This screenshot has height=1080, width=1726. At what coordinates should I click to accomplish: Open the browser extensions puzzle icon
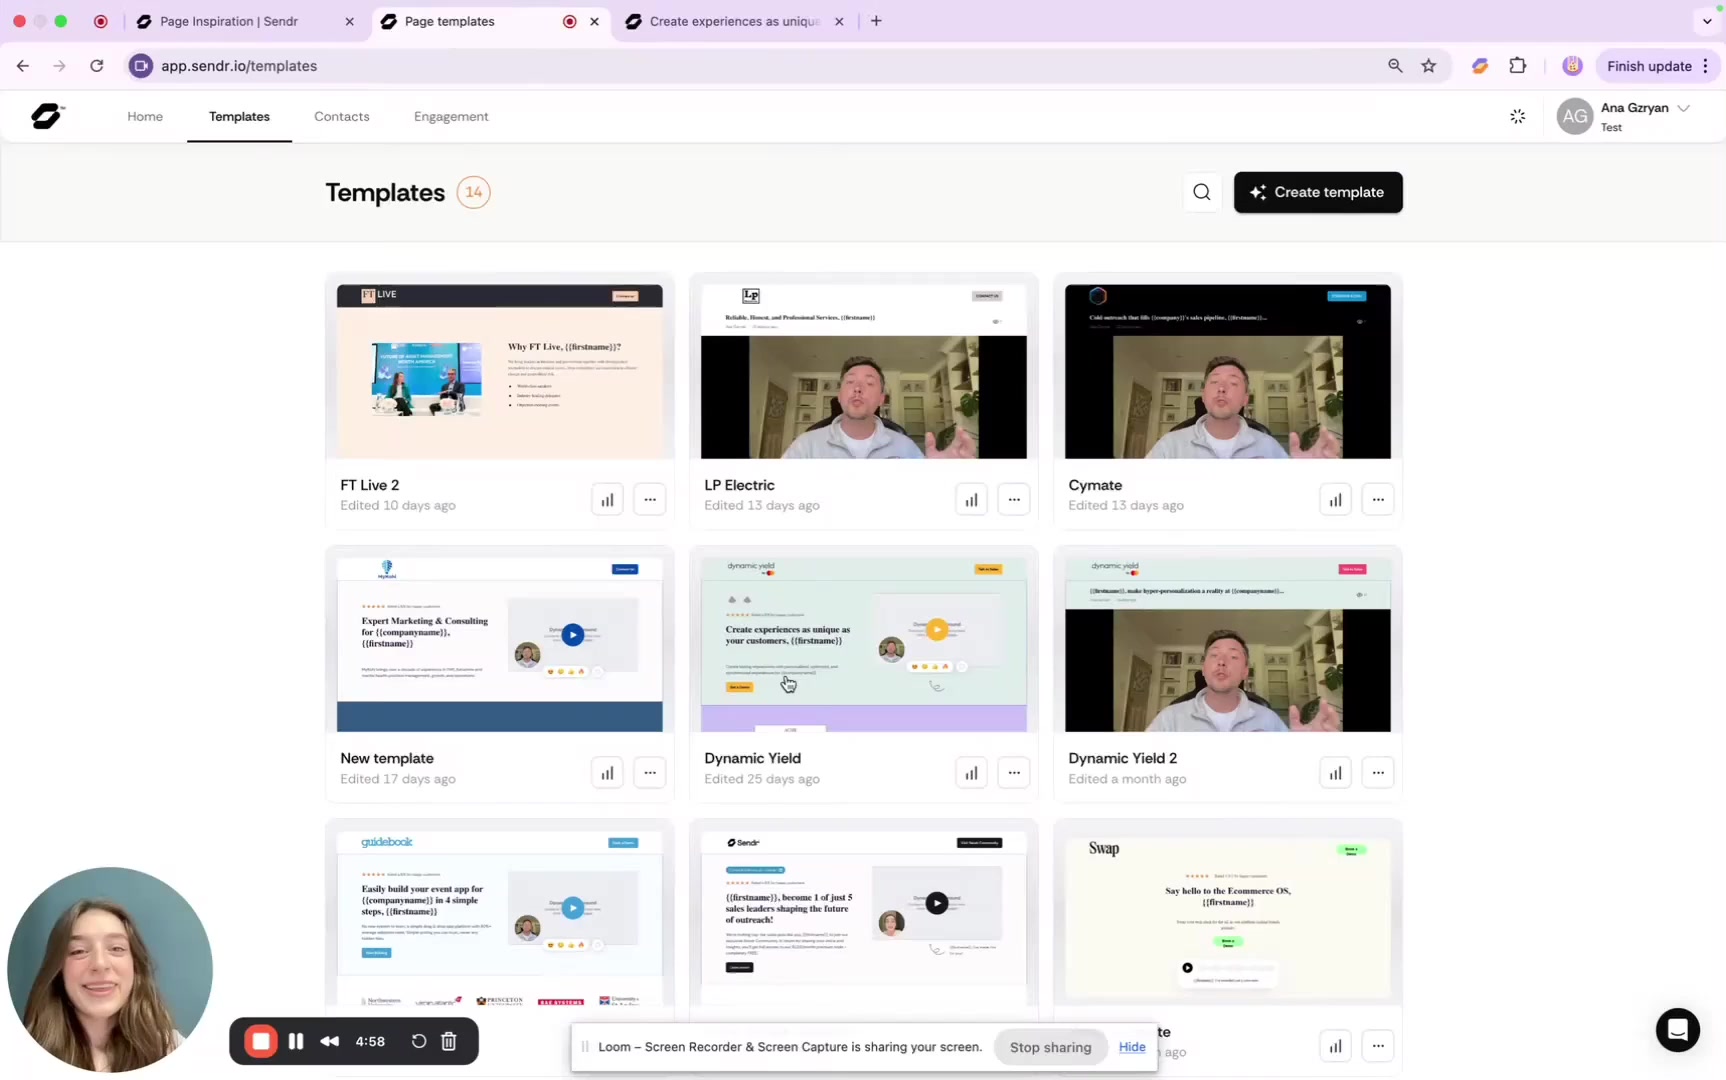(x=1517, y=65)
